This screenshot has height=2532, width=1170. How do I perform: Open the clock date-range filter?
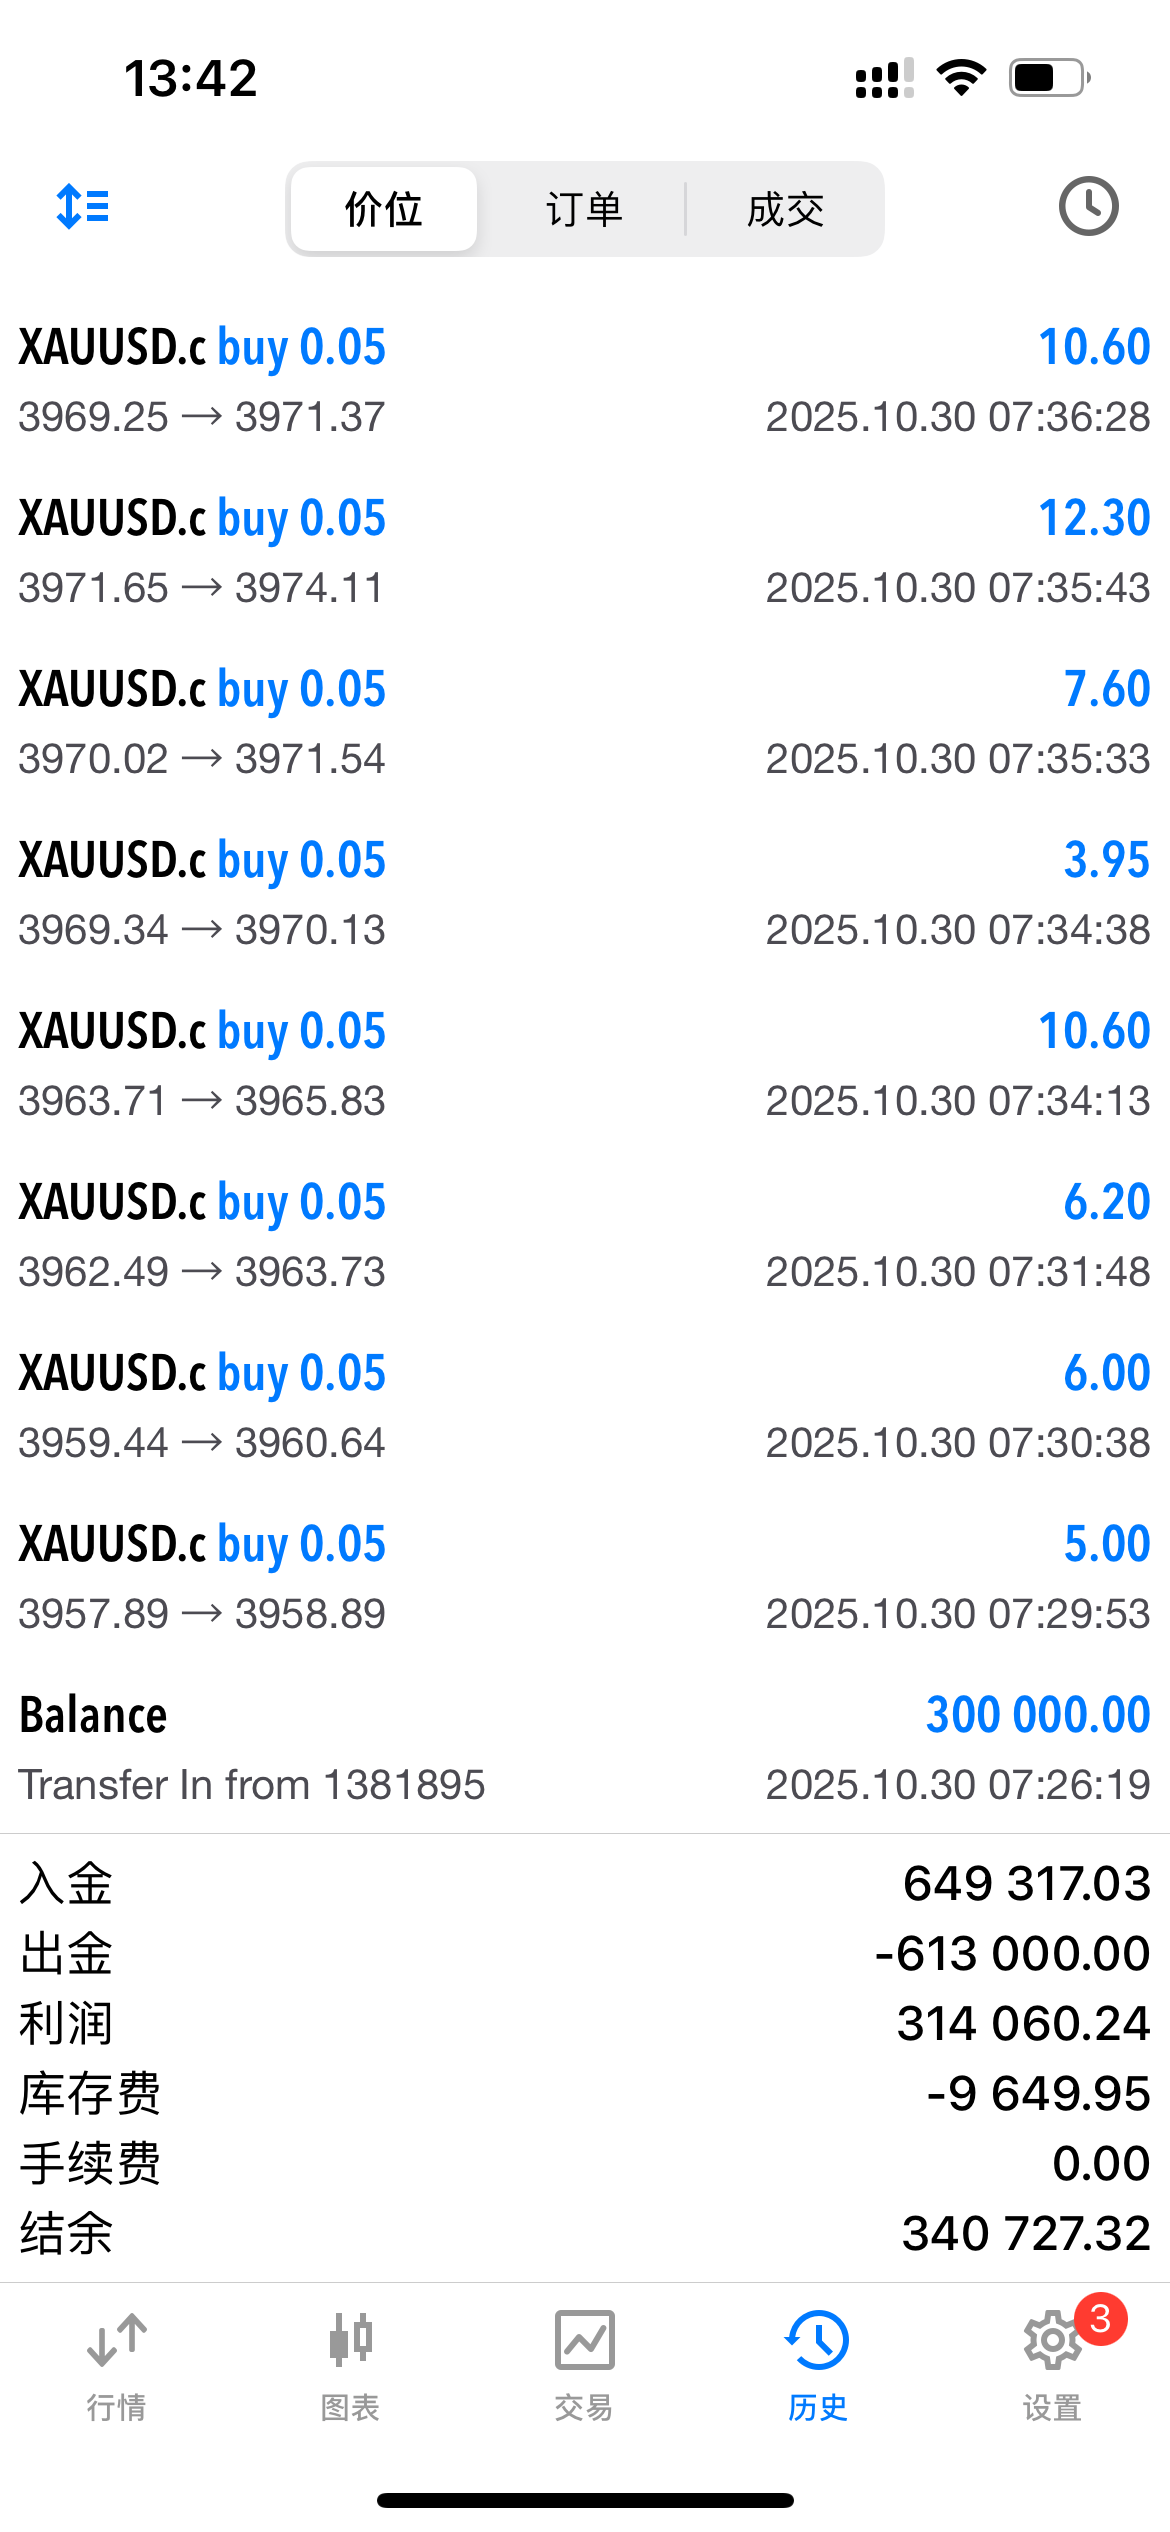tap(1088, 207)
